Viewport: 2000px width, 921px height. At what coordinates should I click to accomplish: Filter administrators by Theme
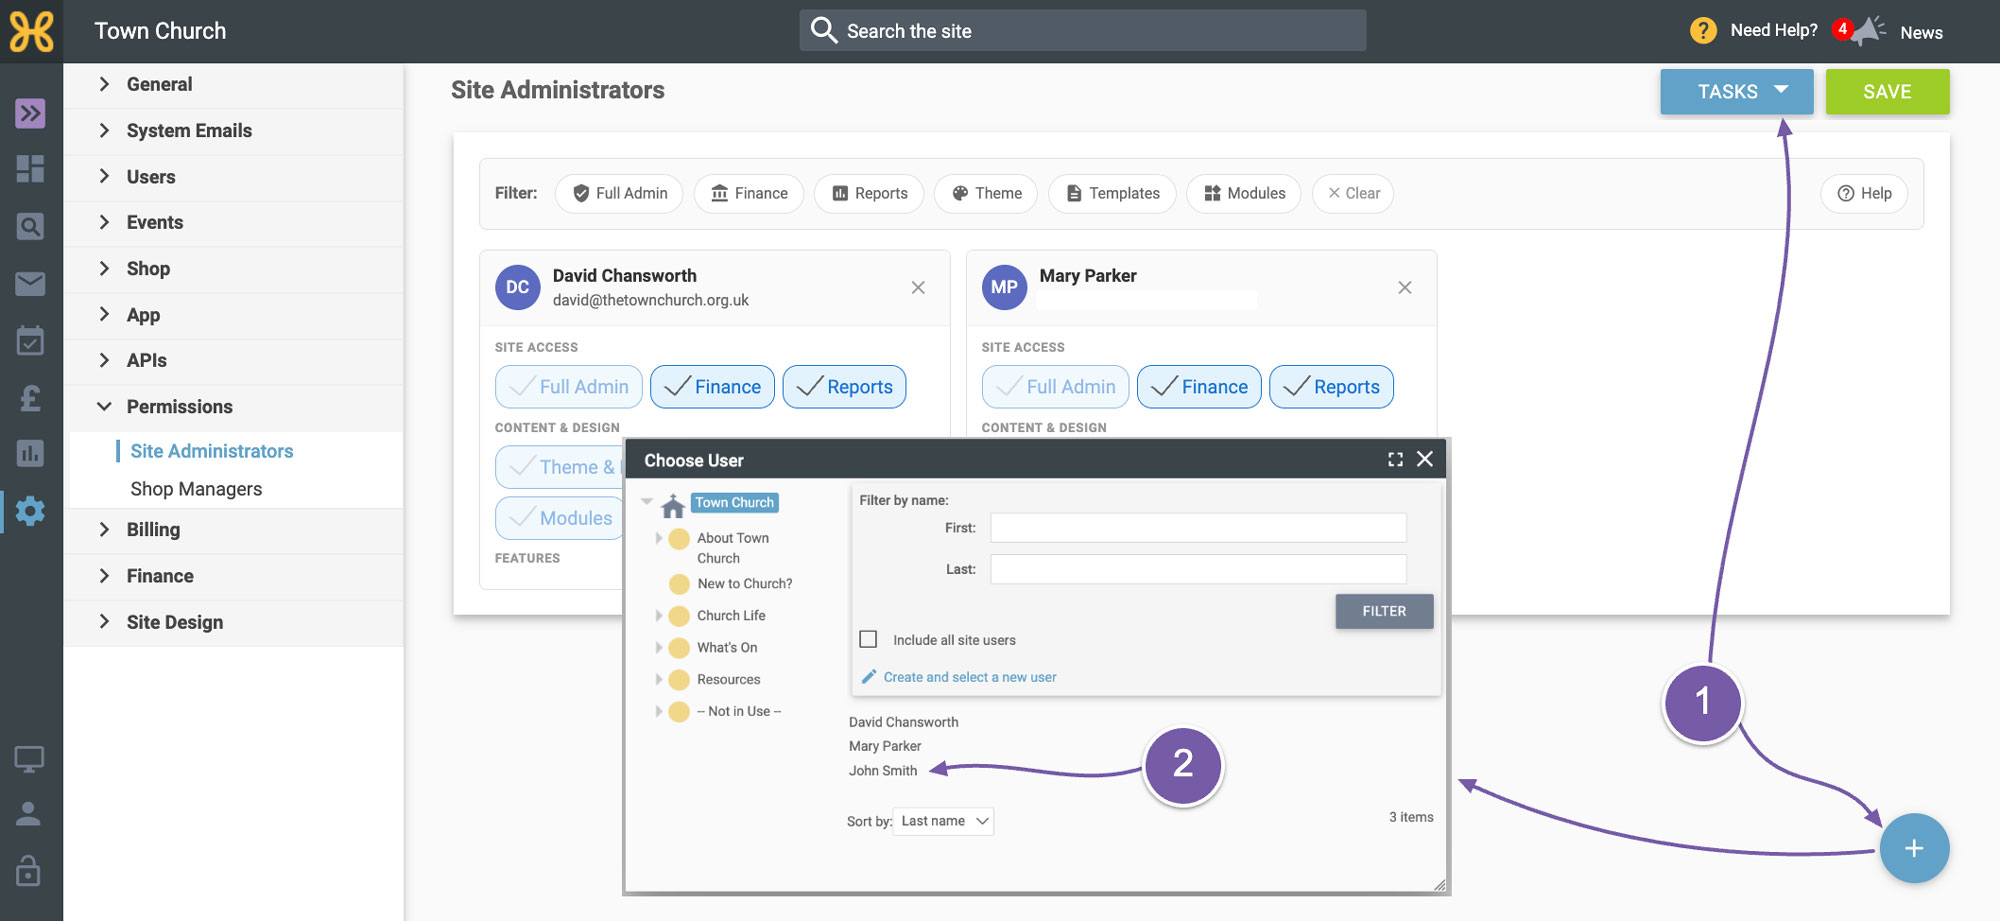[986, 193]
